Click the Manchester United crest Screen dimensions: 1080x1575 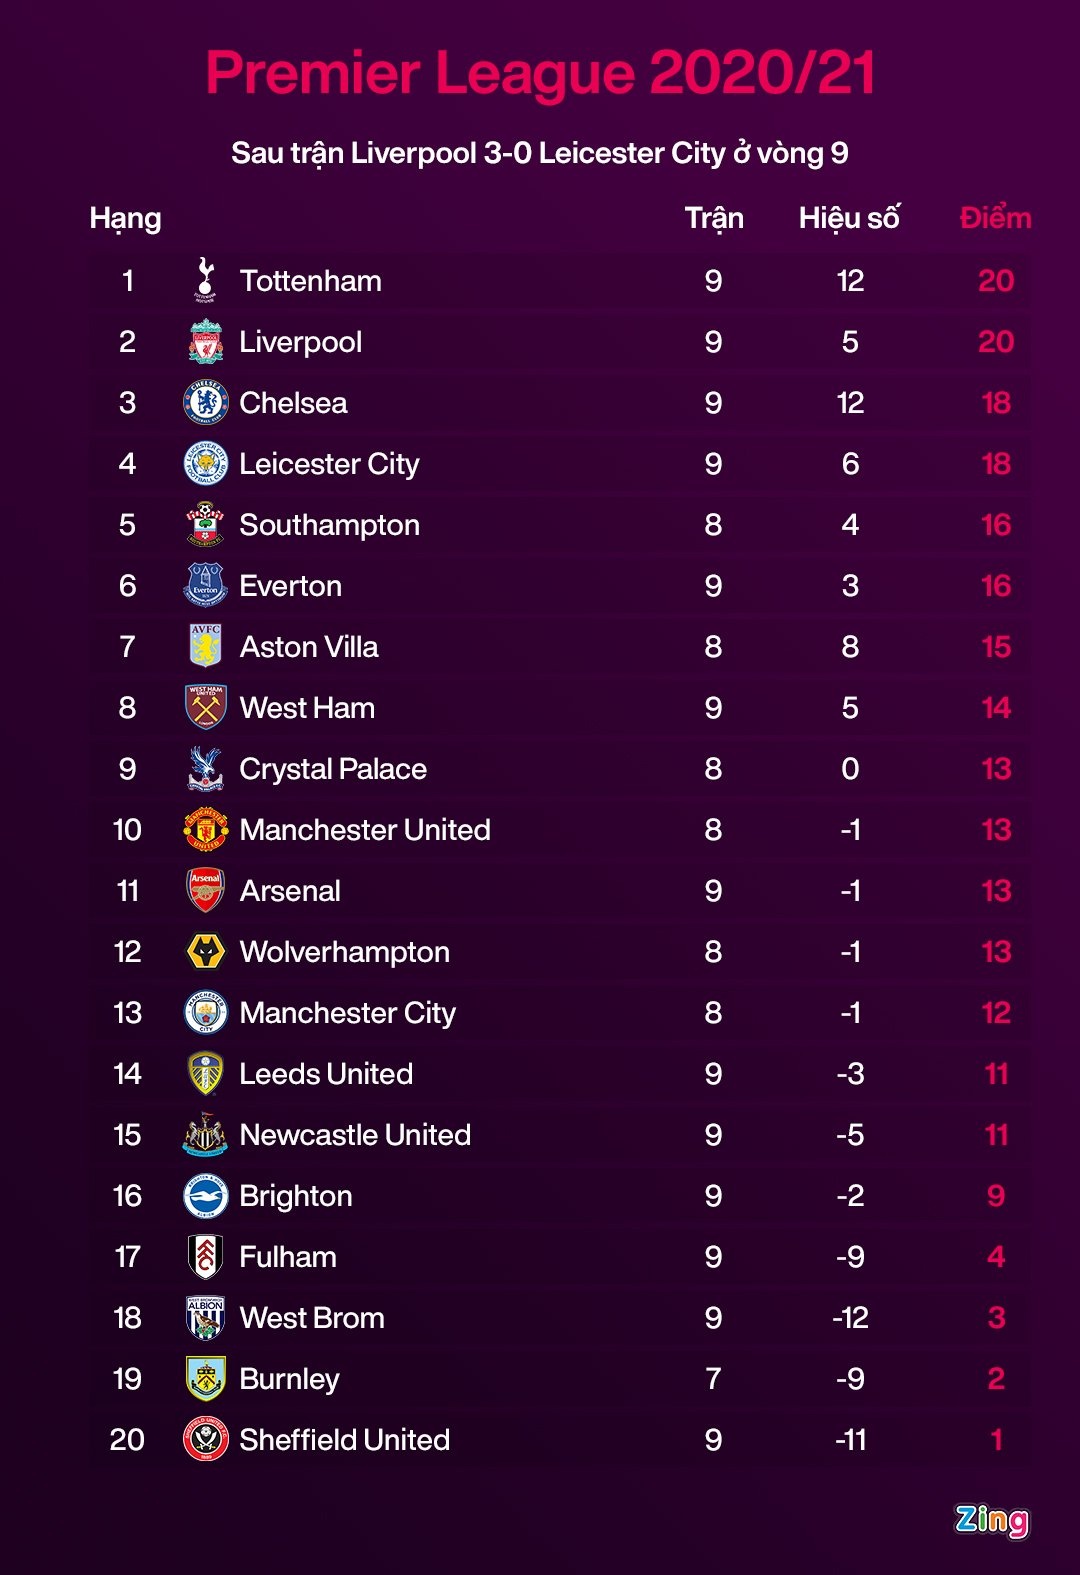(206, 830)
